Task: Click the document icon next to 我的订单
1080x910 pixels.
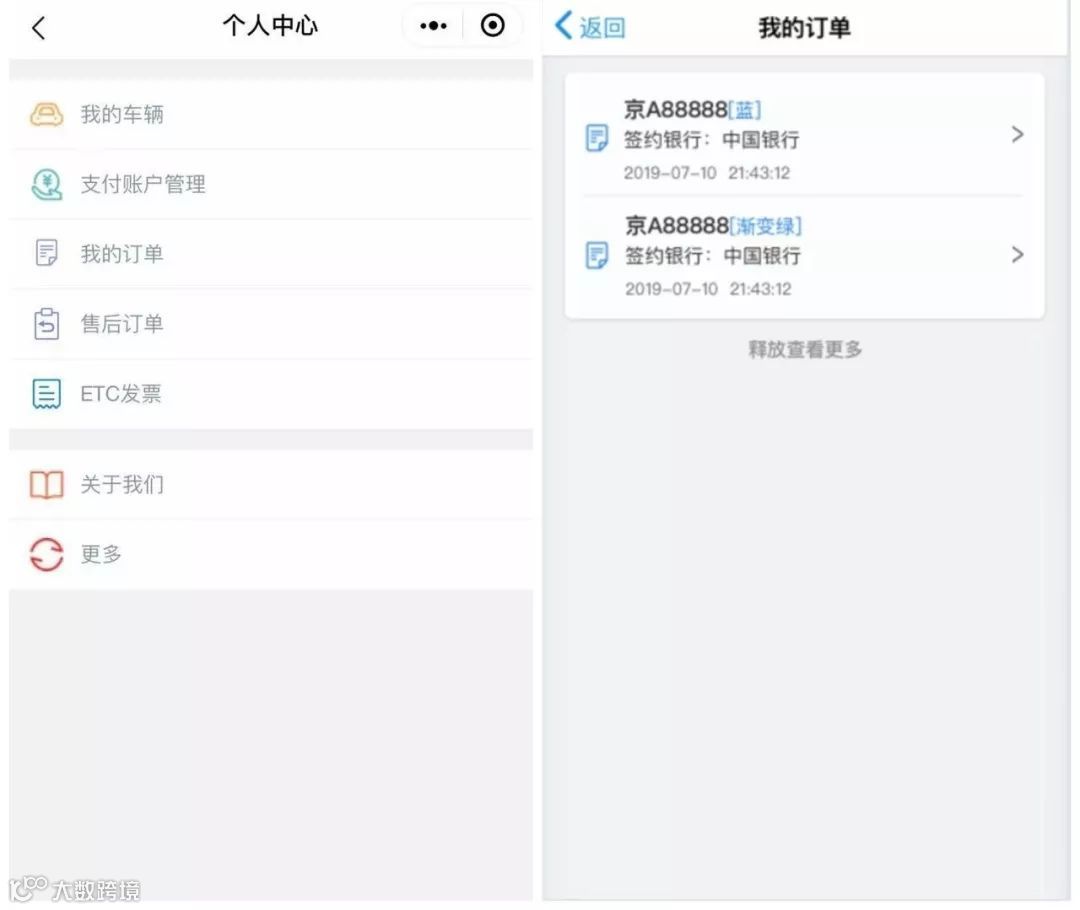Action: pos(46,254)
